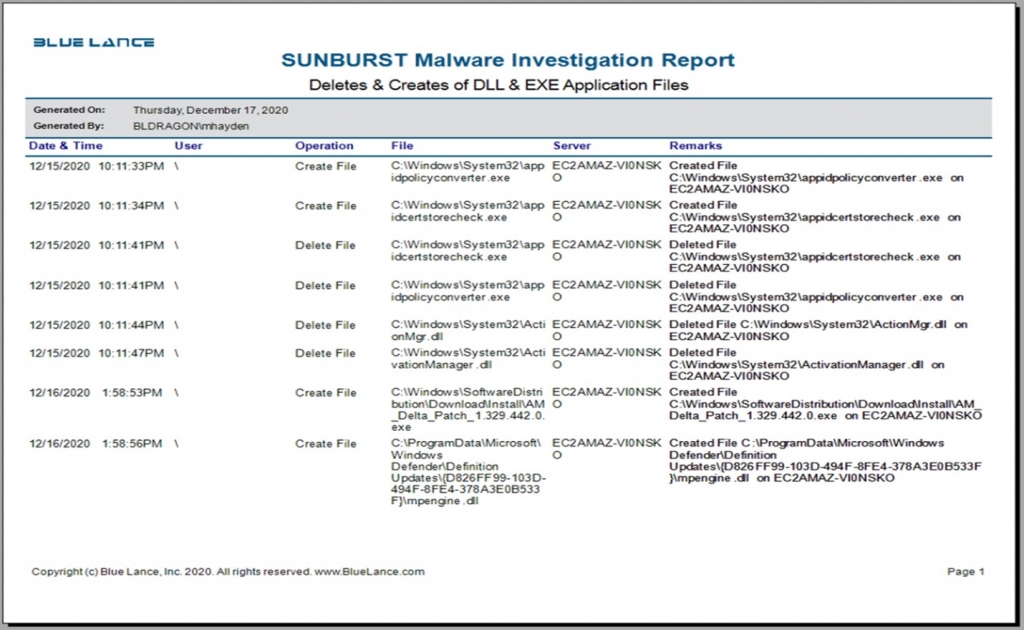
Task: Select the 'AM_Delta_Patch_1.329.442.0.exe' path in the File column
Action: click(x=468, y=409)
